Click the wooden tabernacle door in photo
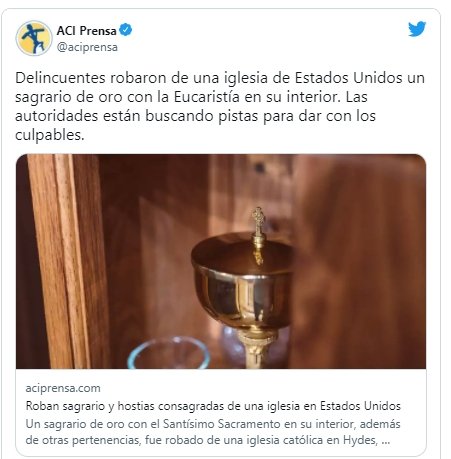The width and height of the screenshot is (451, 459). [357, 261]
